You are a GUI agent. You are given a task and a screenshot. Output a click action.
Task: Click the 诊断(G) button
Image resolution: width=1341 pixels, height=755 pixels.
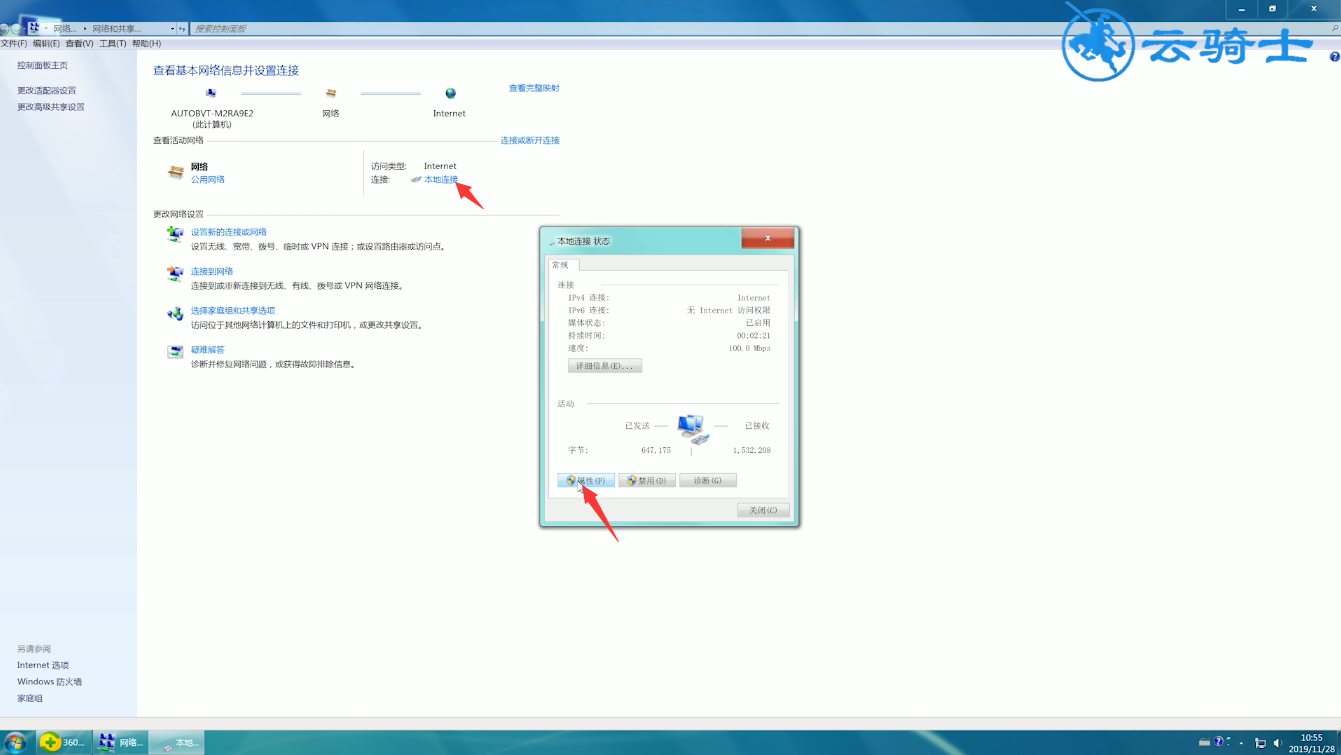click(708, 481)
